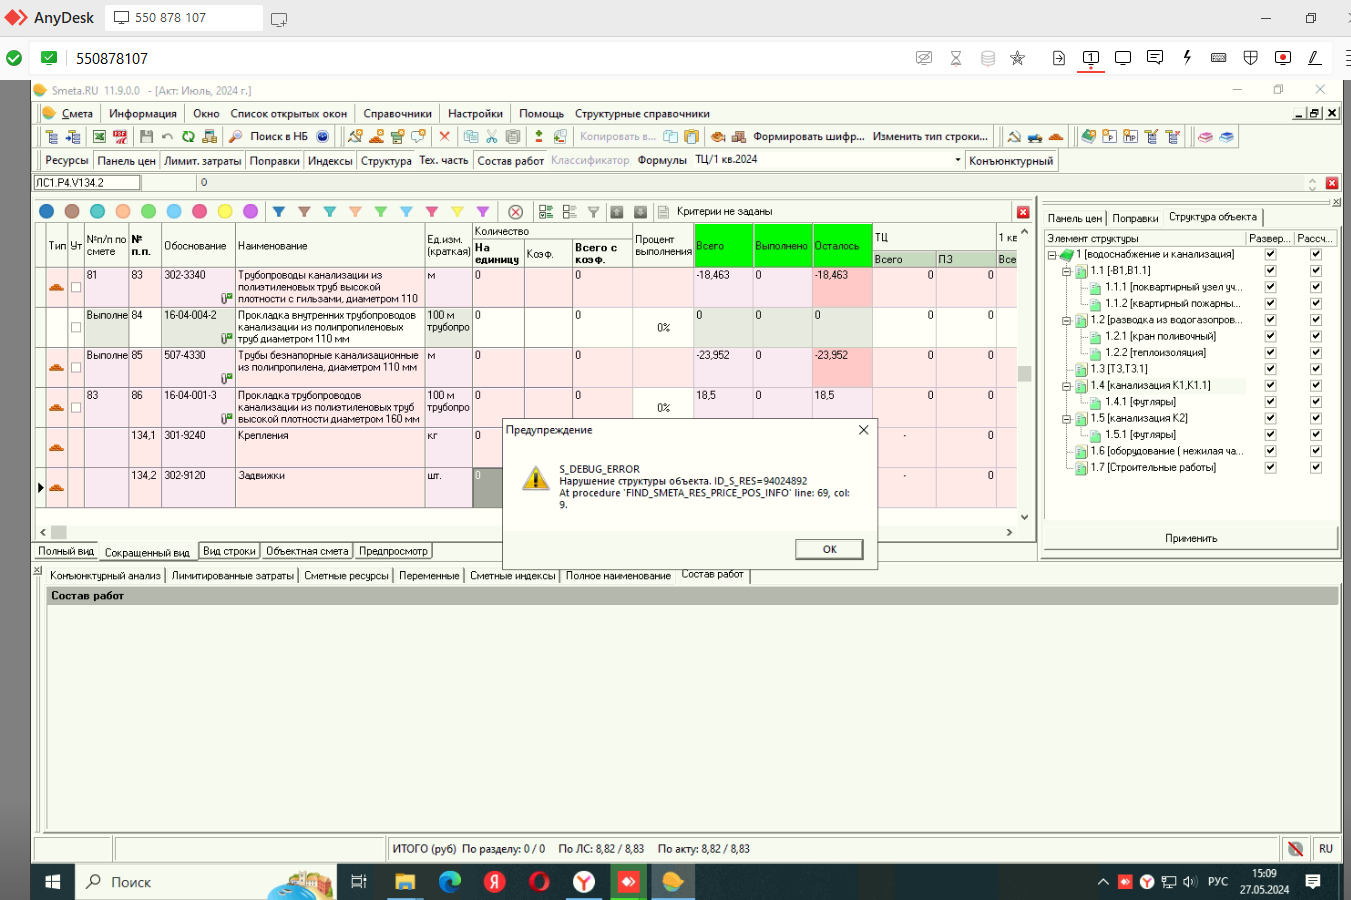Toggle Развер checkbox for 1.3 [Т3,Т3.1]
Image resolution: width=1351 pixels, height=900 pixels.
(x=1271, y=369)
